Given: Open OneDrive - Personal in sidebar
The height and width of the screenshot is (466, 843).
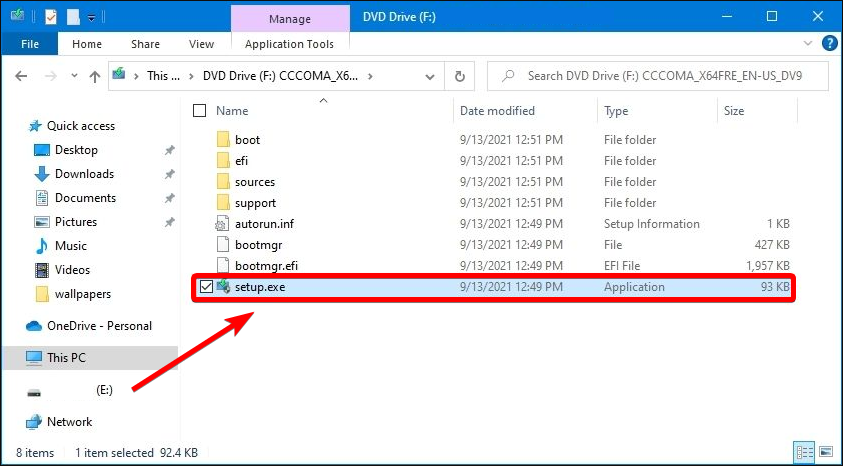Looking at the screenshot, I should (x=99, y=326).
